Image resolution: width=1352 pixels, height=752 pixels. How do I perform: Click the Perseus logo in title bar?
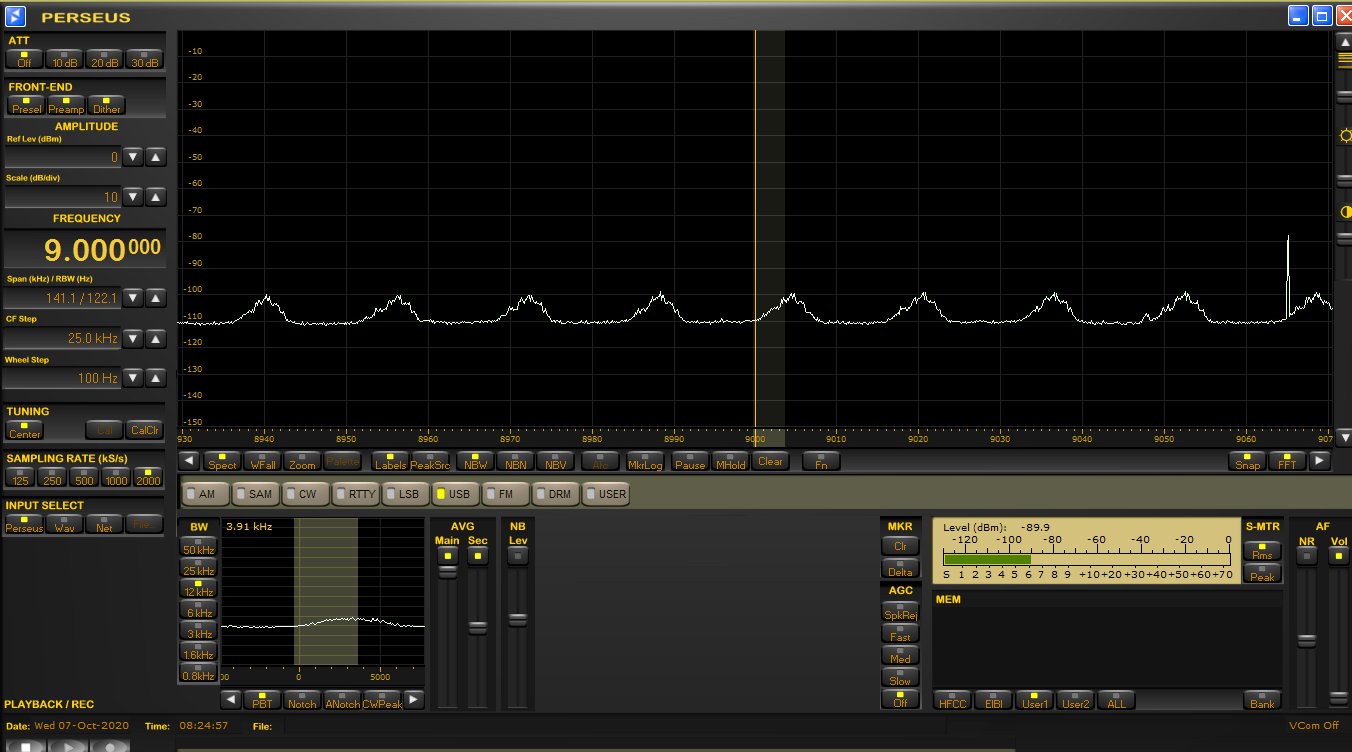[x=14, y=15]
